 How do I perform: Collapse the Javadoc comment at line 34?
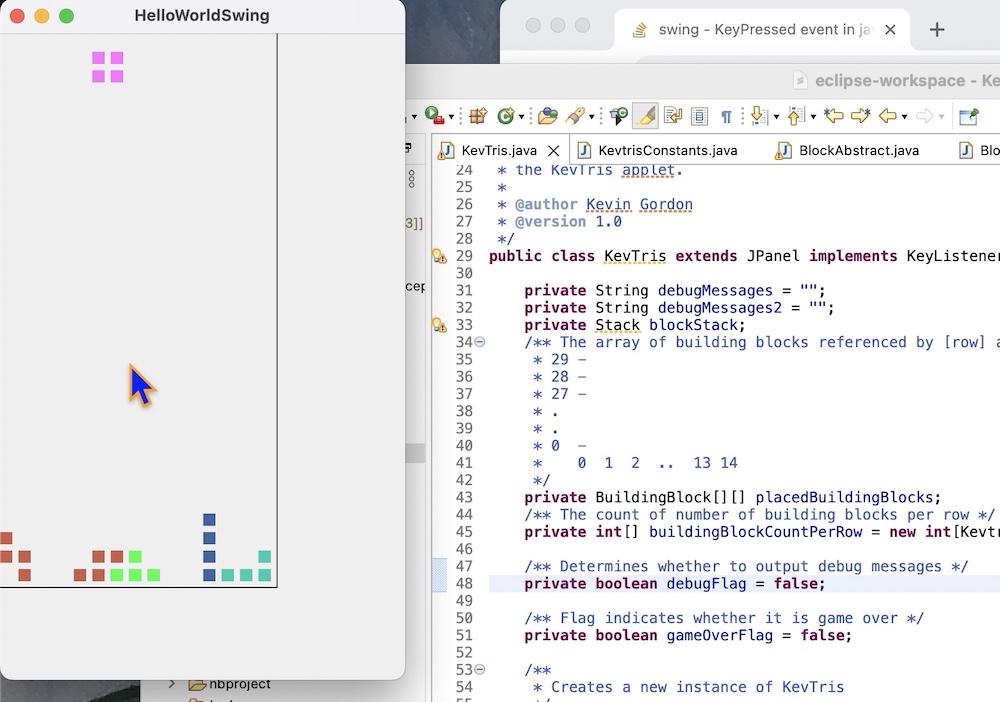479,342
